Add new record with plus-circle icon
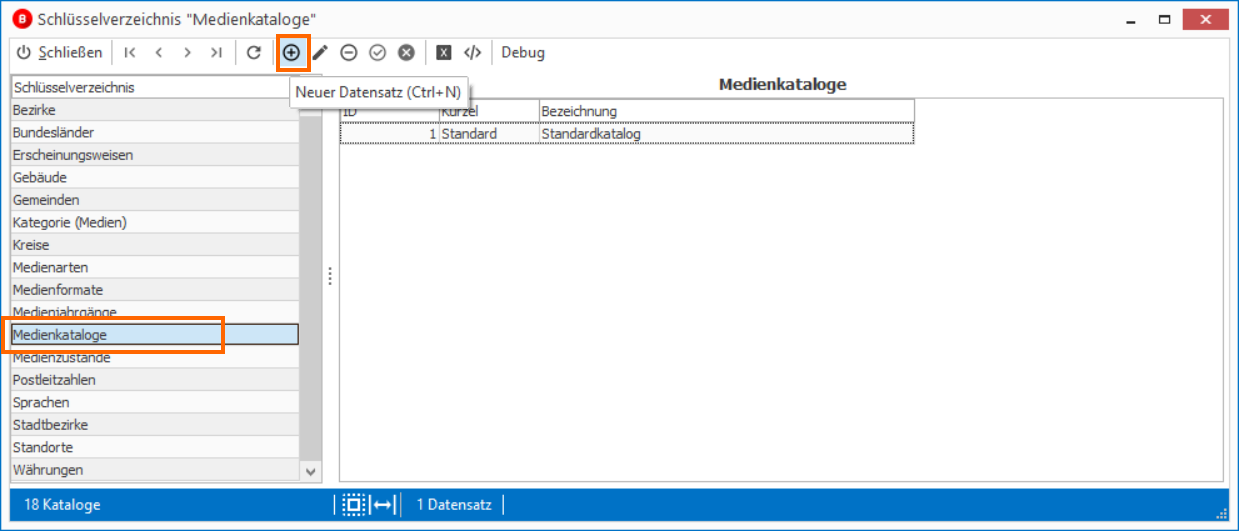The image size is (1239, 531). click(291, 52)
